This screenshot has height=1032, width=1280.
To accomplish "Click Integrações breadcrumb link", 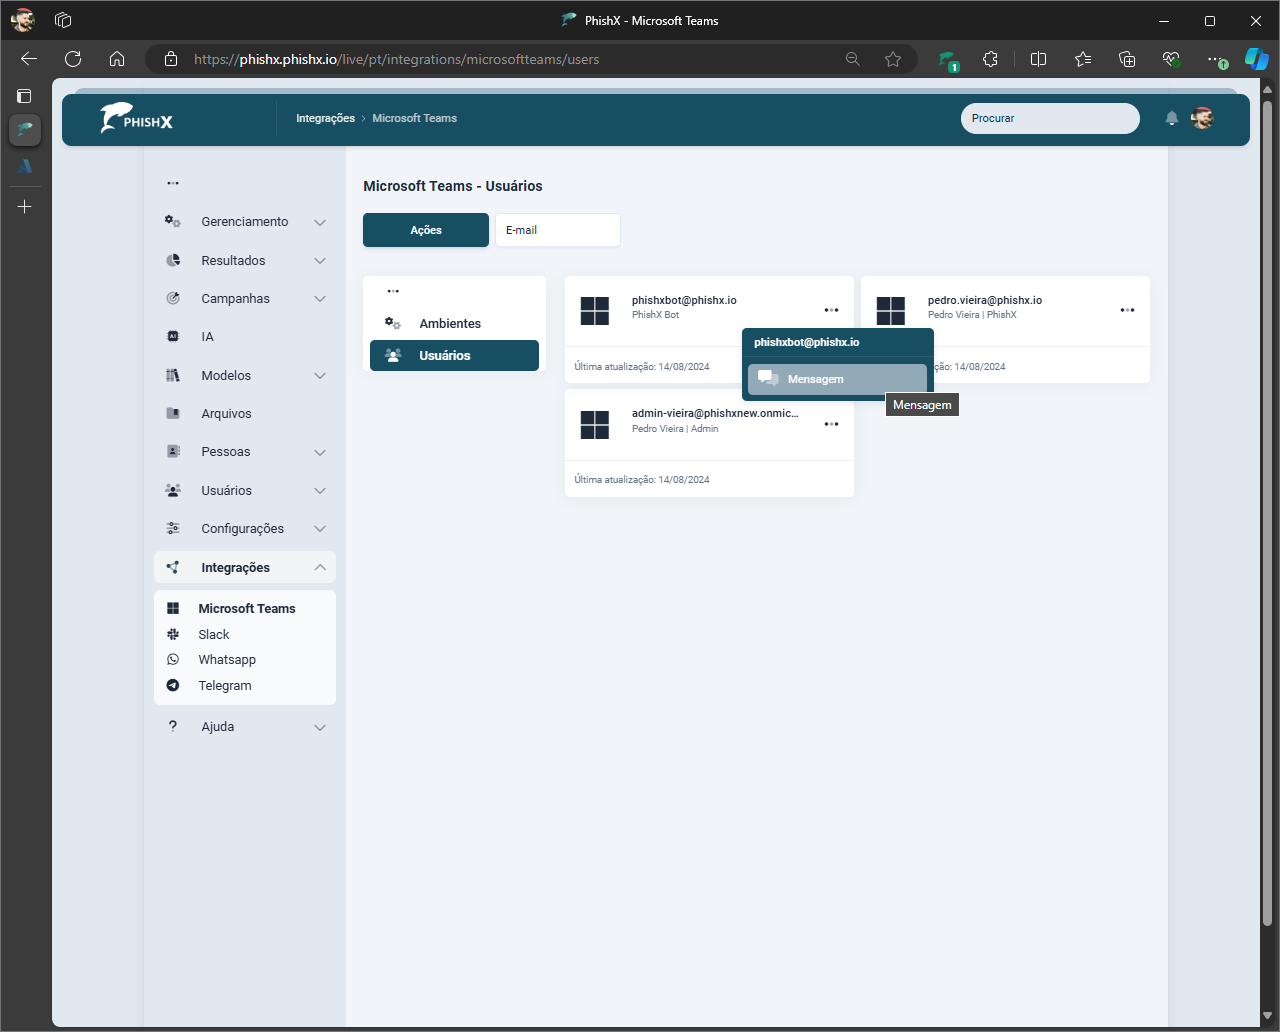I will point(325,118).
